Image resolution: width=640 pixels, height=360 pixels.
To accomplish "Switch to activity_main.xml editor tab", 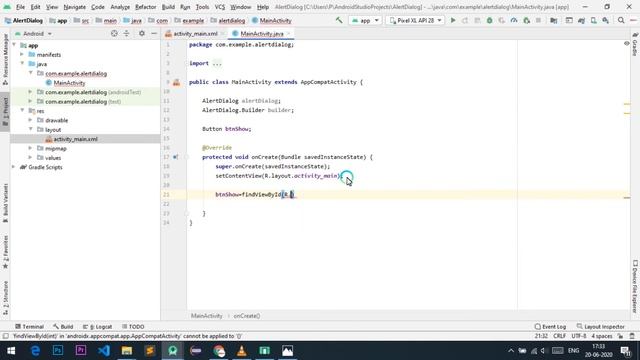I will pos(195,33).
